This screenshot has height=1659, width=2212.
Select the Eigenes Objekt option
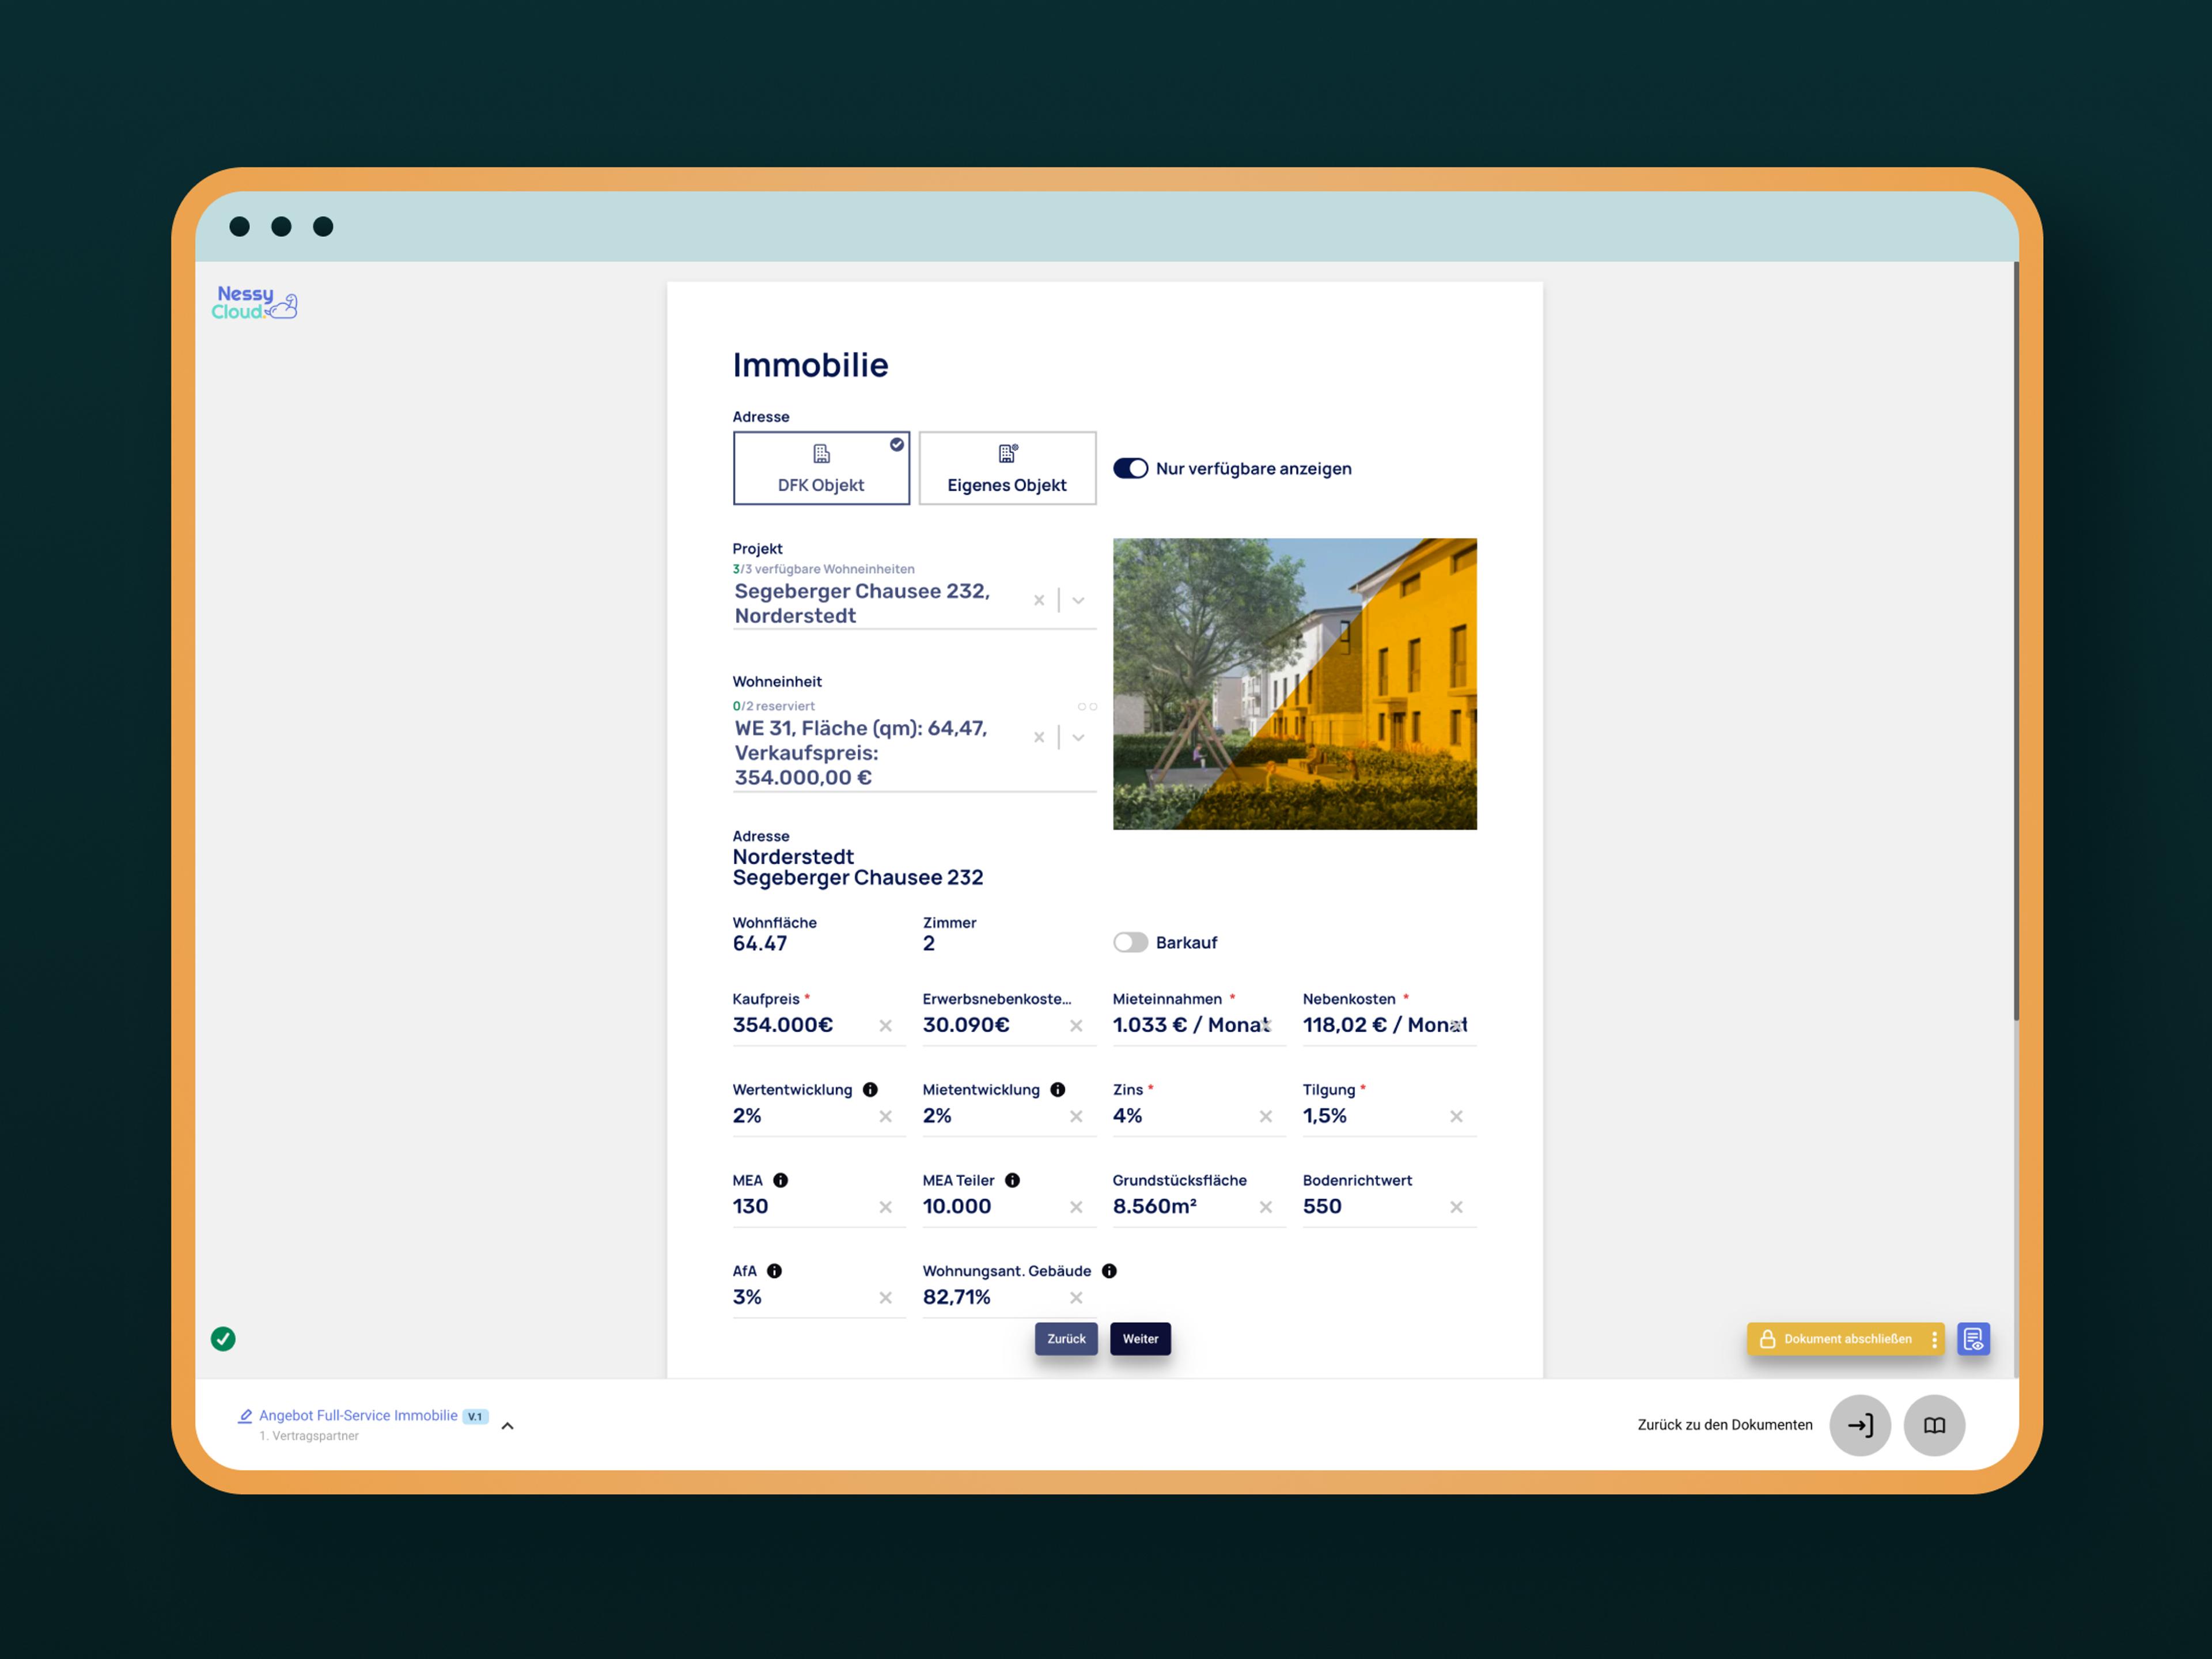click(x=1006, y=469)
